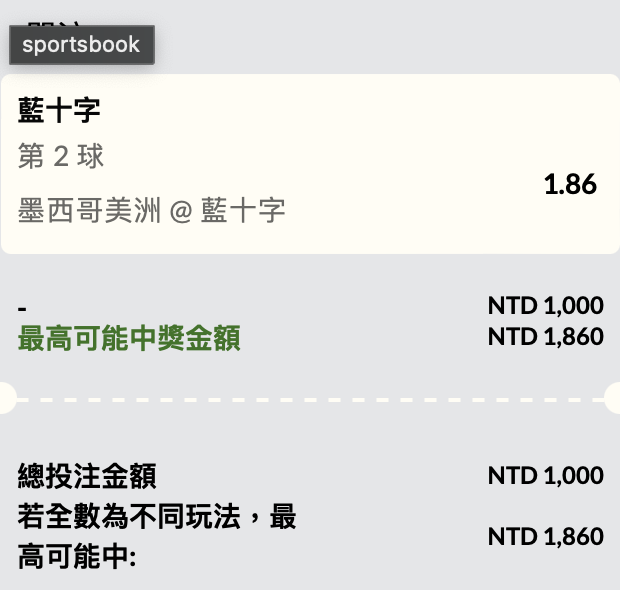Viewport: 620px width, 590px height.
Task: Open the 墨西哥美洲 @ 藍十字 match
Action: coord(152,210)
